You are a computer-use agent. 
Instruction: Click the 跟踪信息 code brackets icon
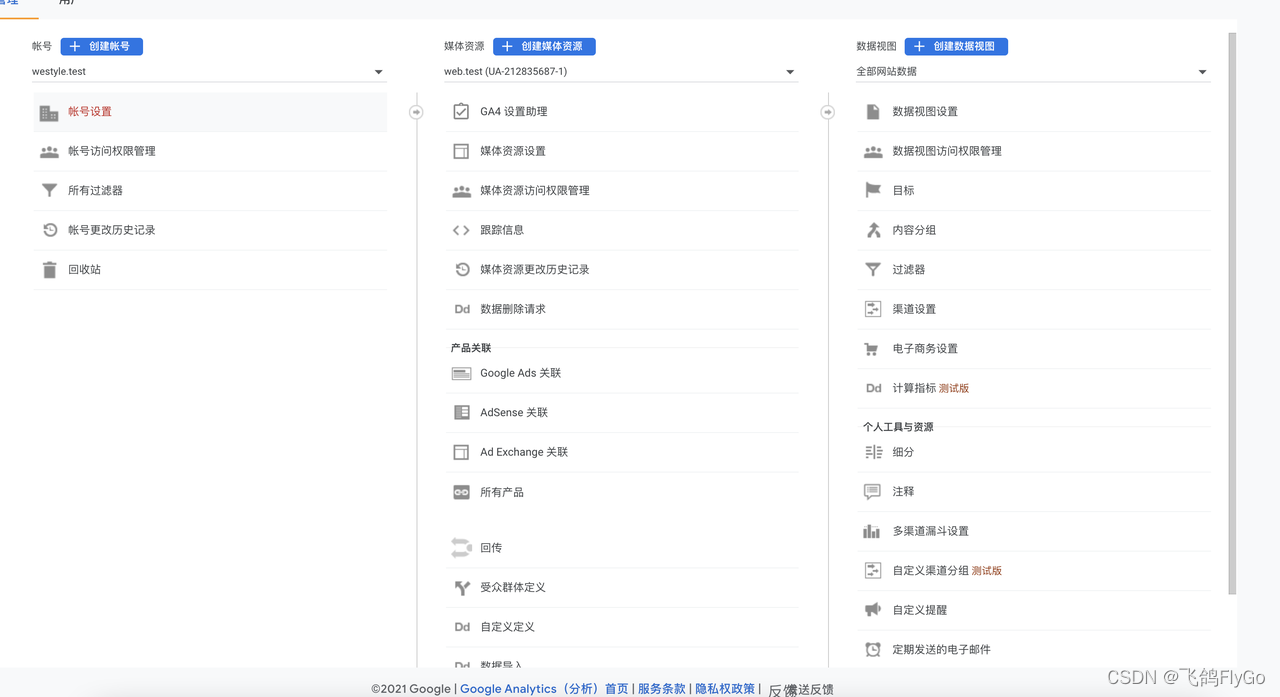click(x=461, y=230)
